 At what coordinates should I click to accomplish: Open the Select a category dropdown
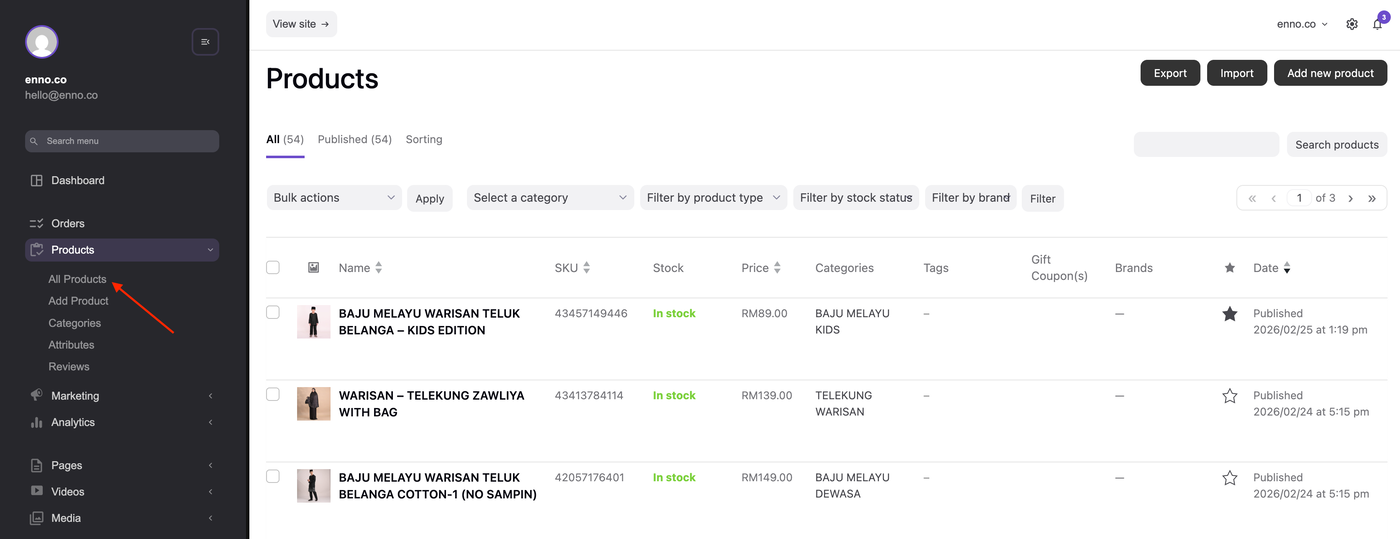[550, 198]
